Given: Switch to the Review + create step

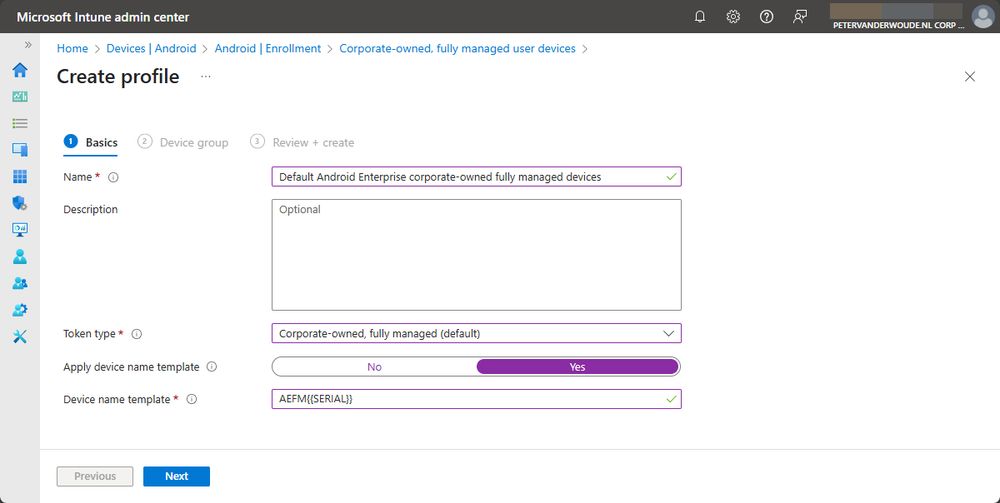Looking at the screenshot, I should coord(302,142).
